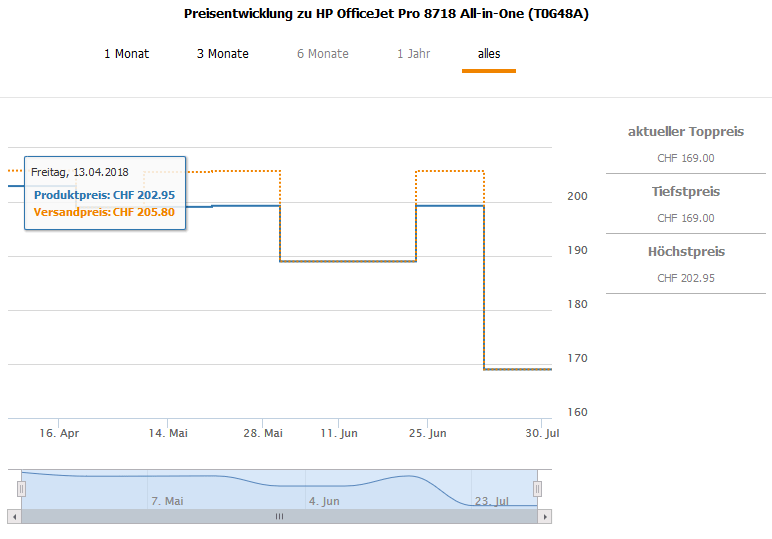Click the Tiefstpreis CHF 169.00 value
The image size is (772, 539).
tap(686, 218)
